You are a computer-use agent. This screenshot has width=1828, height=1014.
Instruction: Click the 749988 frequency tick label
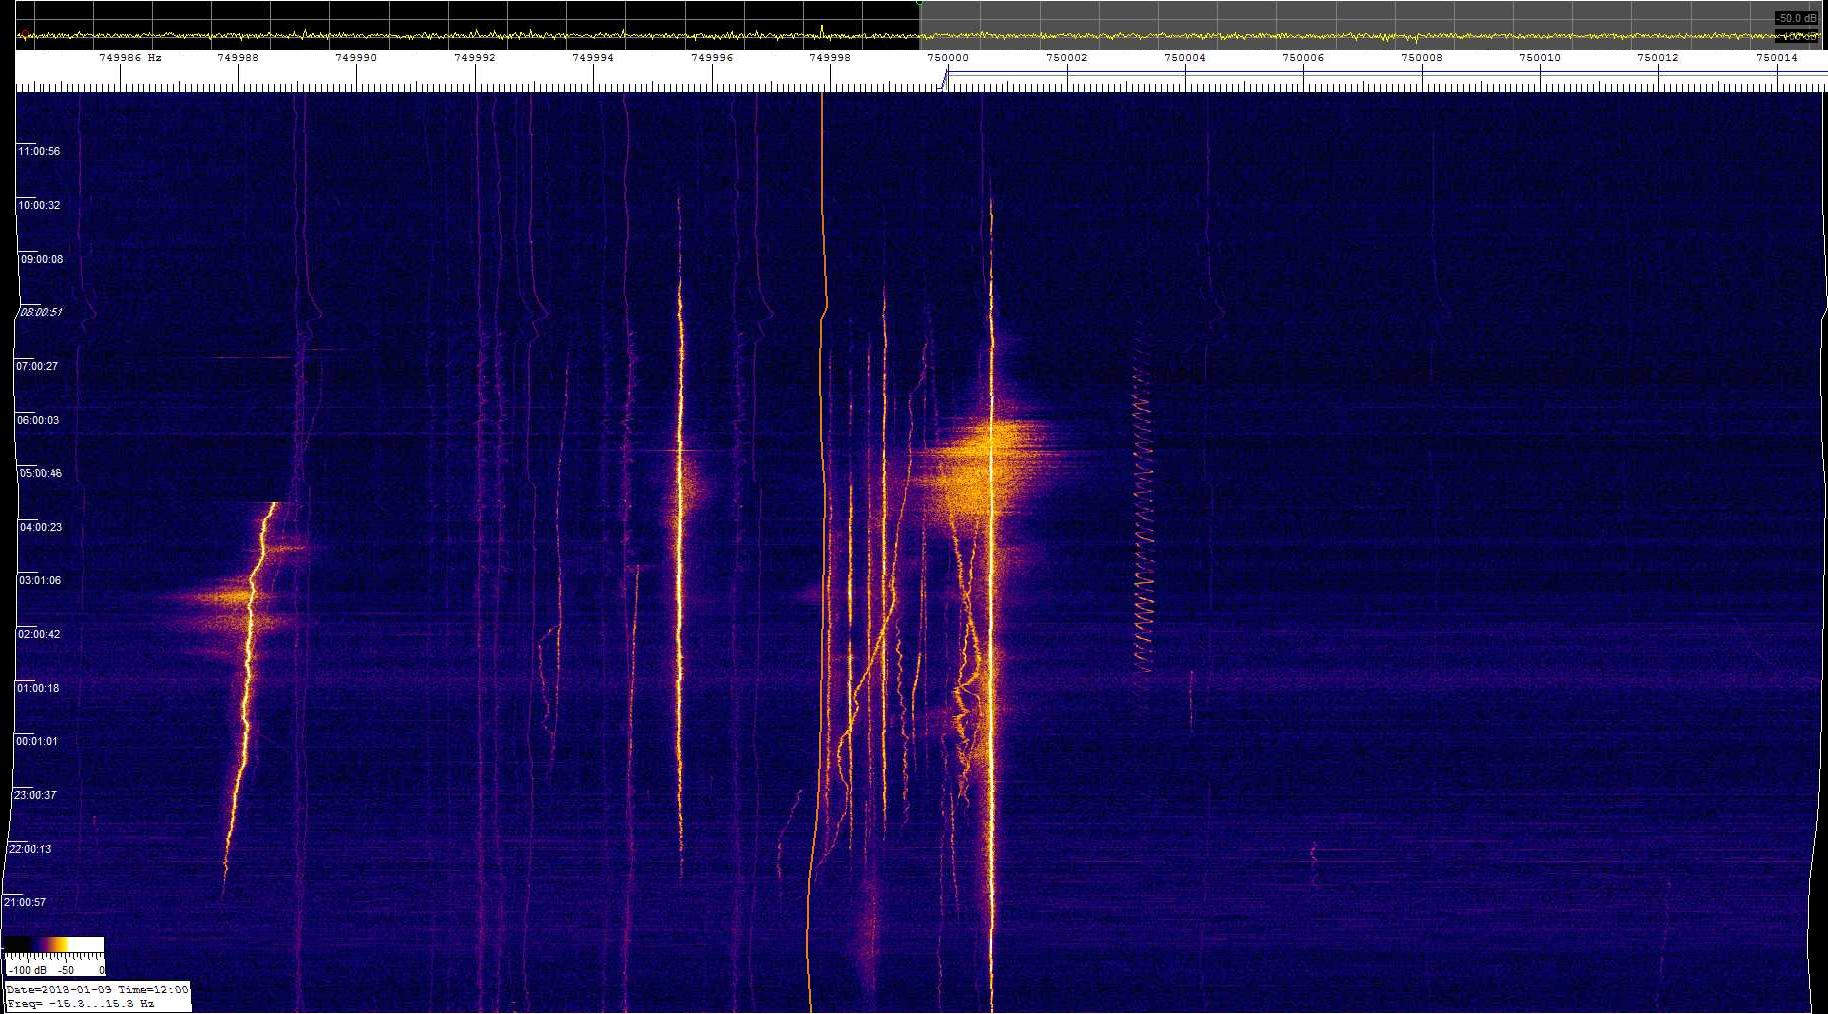click(x=238, y=58)
